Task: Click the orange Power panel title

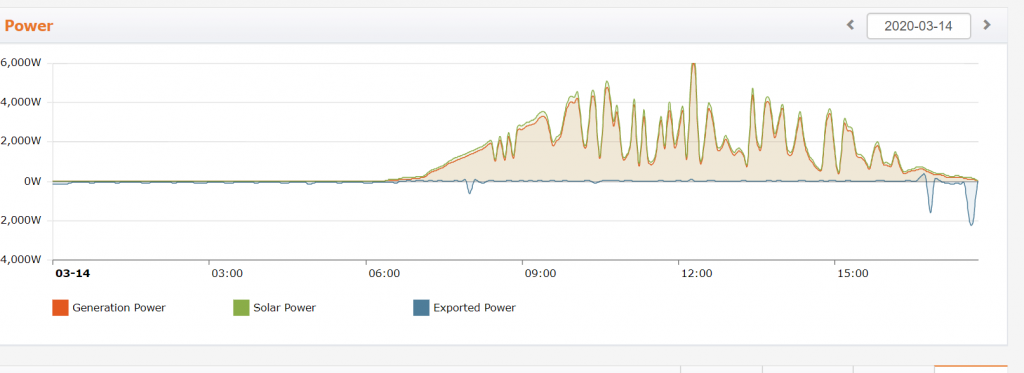Action: (29, 26)
